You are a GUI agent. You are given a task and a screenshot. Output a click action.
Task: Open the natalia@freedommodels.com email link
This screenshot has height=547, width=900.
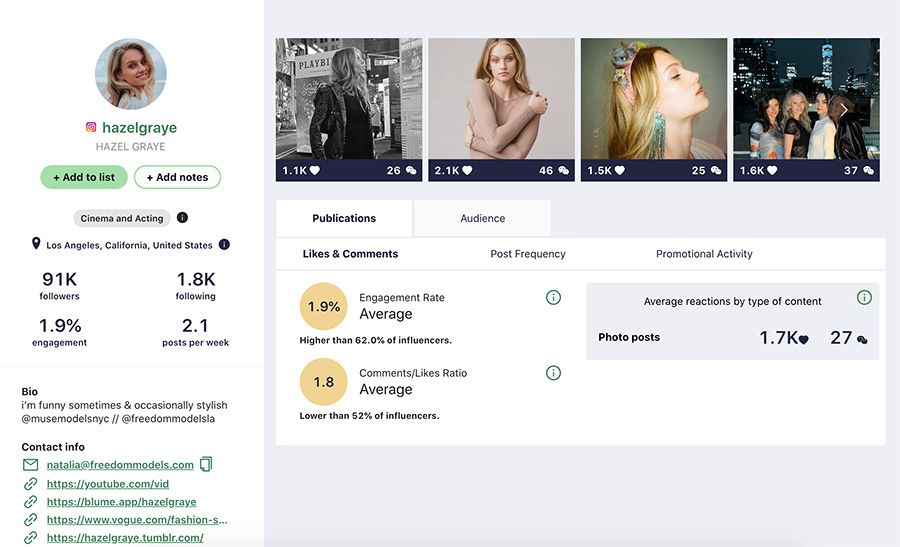tap(120, 465)
